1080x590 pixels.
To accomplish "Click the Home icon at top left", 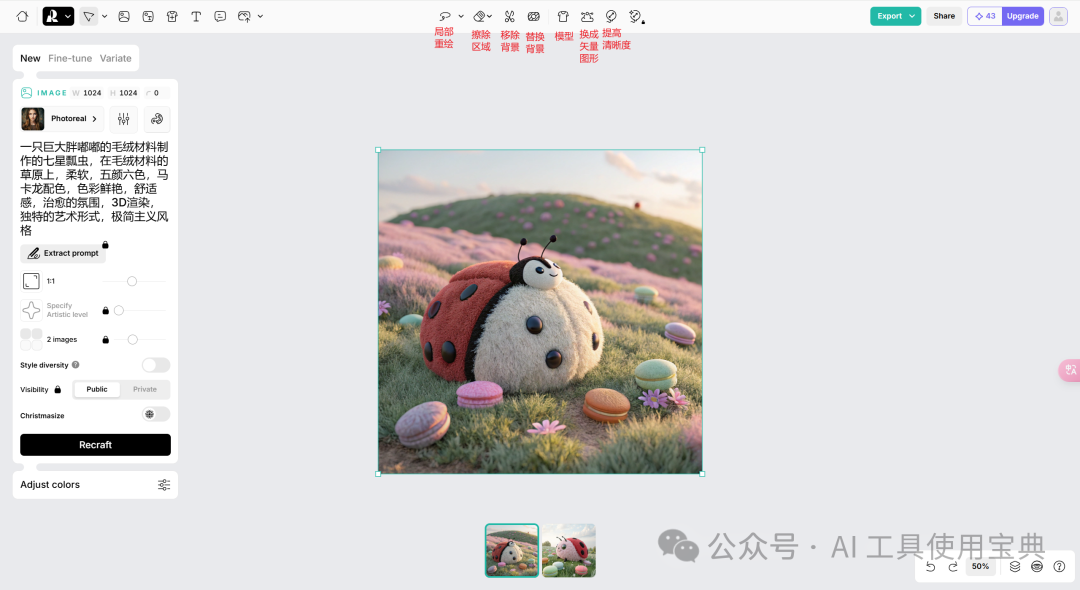I will [x=22, y=16].
